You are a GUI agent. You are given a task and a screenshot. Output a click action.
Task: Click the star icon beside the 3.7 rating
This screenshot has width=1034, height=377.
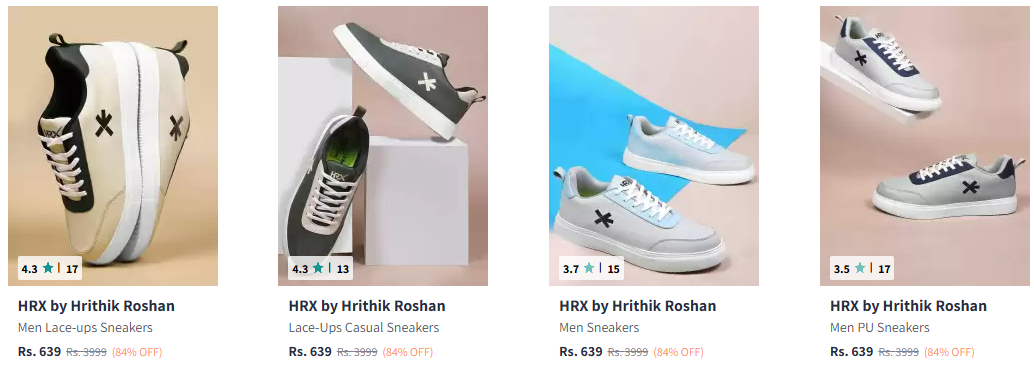click(589, 268)
